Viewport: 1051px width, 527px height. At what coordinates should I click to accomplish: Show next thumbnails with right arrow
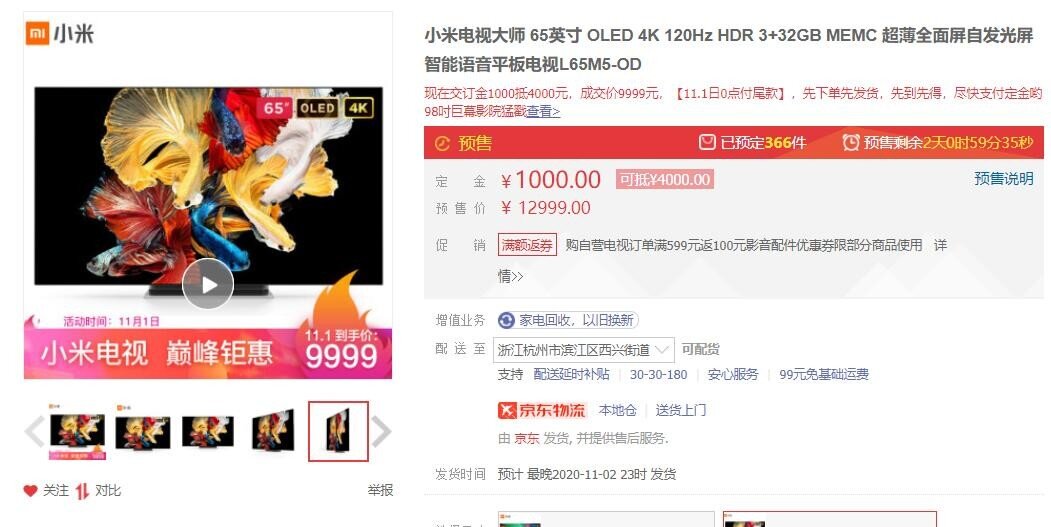(x=381, y=431)
